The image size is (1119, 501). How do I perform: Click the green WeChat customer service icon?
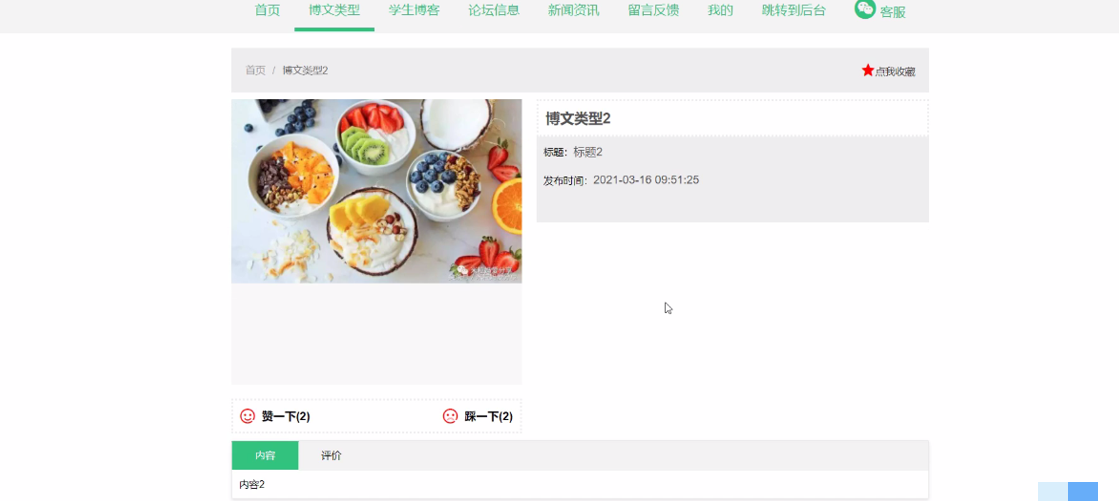(x=865, y=9)
